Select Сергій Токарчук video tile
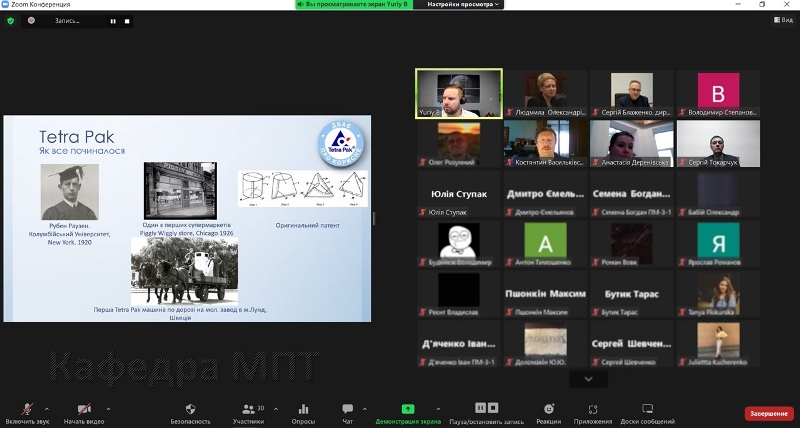800x428 pixels. coord(718,144)
